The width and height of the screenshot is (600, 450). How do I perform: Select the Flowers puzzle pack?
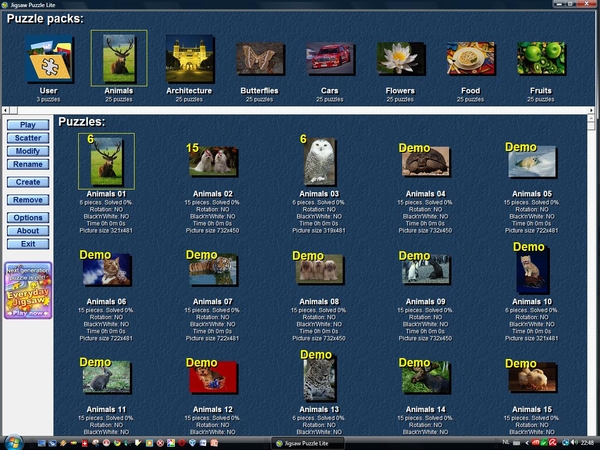399,61
